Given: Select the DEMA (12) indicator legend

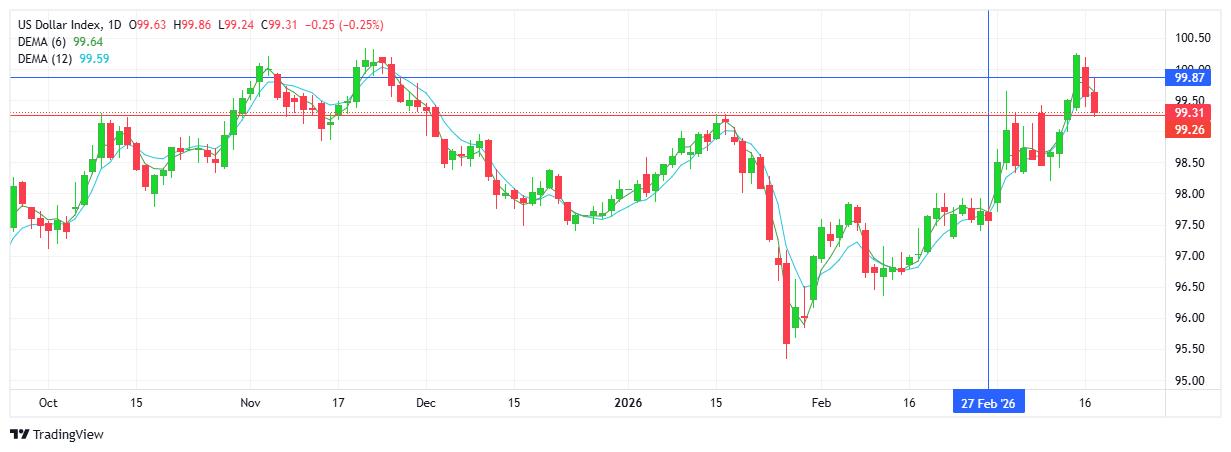Looking at the screenshot, I should coord(48,58).
